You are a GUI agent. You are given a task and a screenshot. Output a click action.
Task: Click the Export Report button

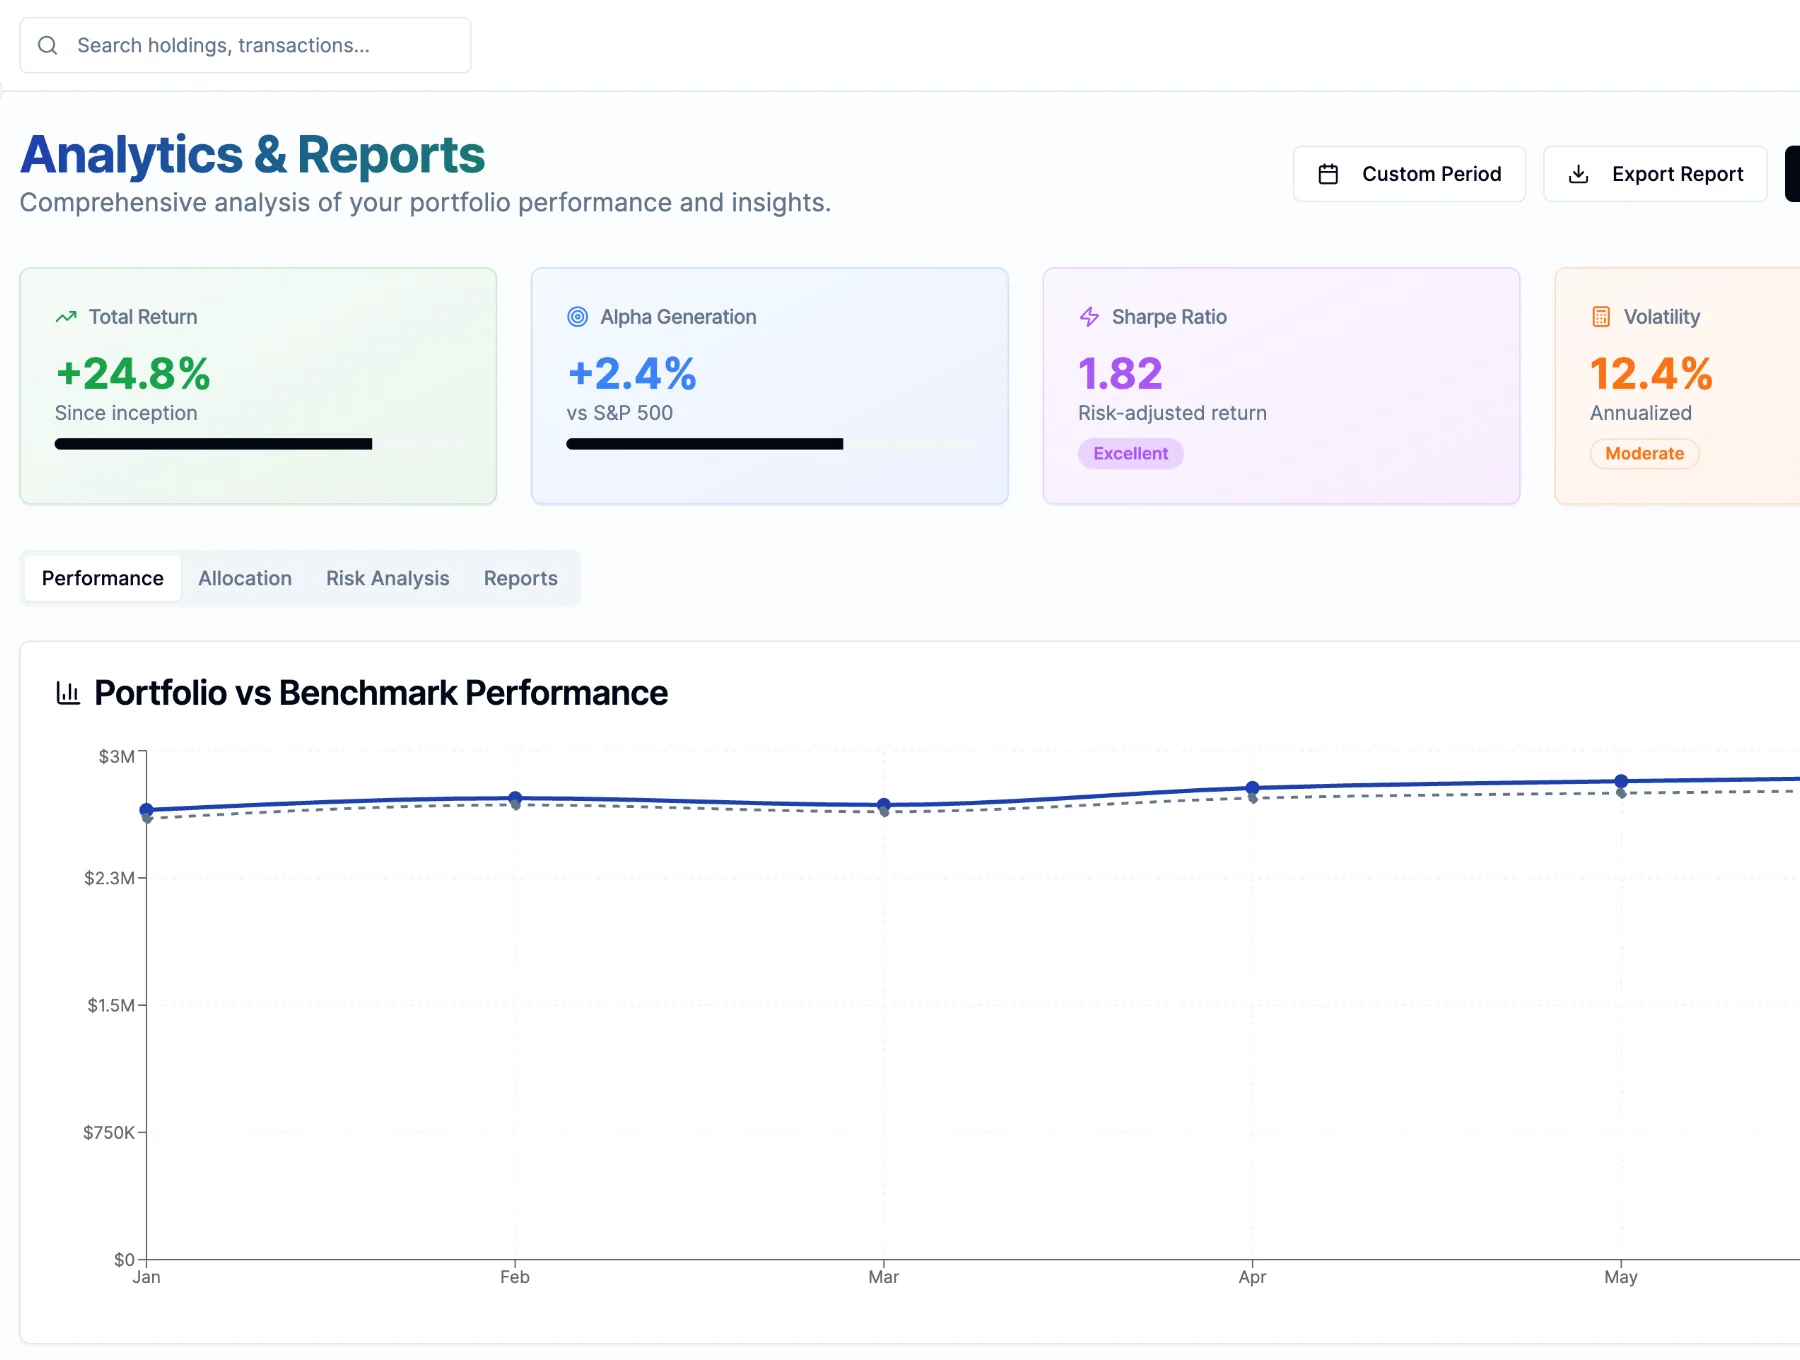[1655, 174]
